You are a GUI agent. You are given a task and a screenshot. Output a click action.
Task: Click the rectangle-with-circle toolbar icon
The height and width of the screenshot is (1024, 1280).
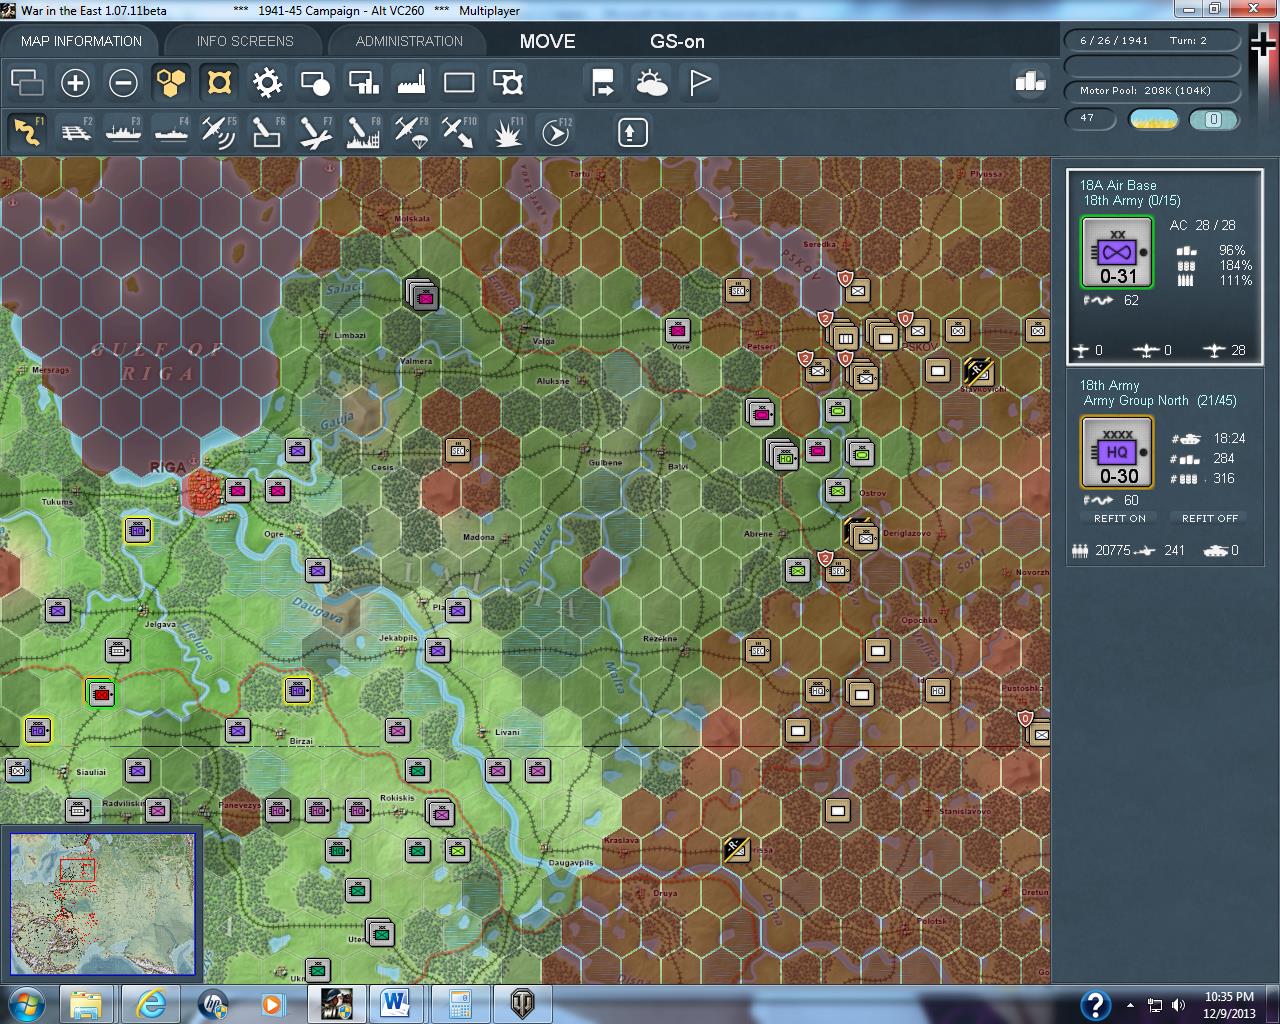pos(315,82)
